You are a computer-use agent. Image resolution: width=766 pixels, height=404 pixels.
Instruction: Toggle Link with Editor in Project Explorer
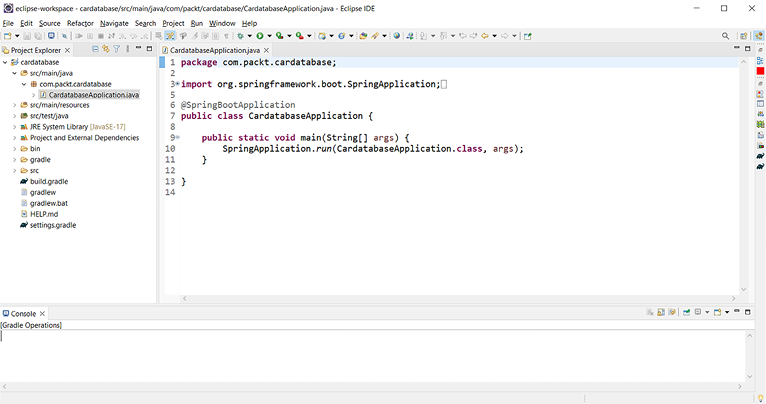[105, 49]
